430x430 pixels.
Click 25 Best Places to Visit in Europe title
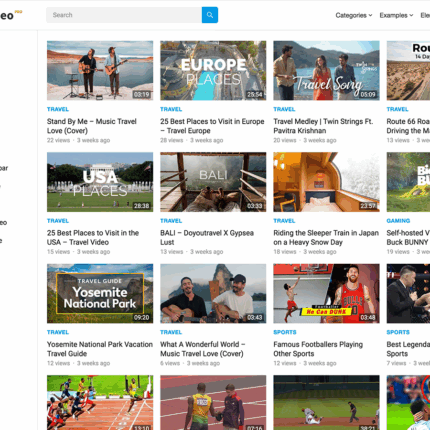pyautogui.click(x=212, y=126)
